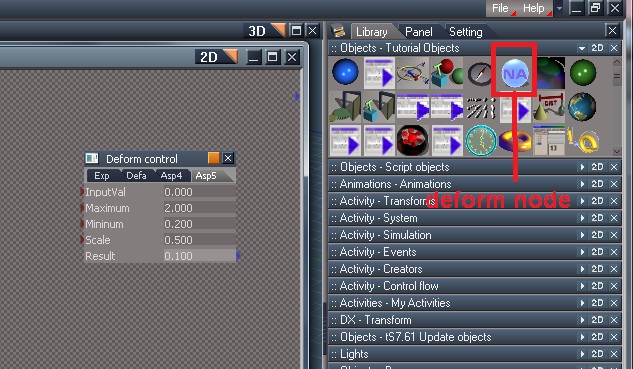This screenshot has height=369, width=633.
Task: Select the CRT cone and vase object icon
Action: 549,108
